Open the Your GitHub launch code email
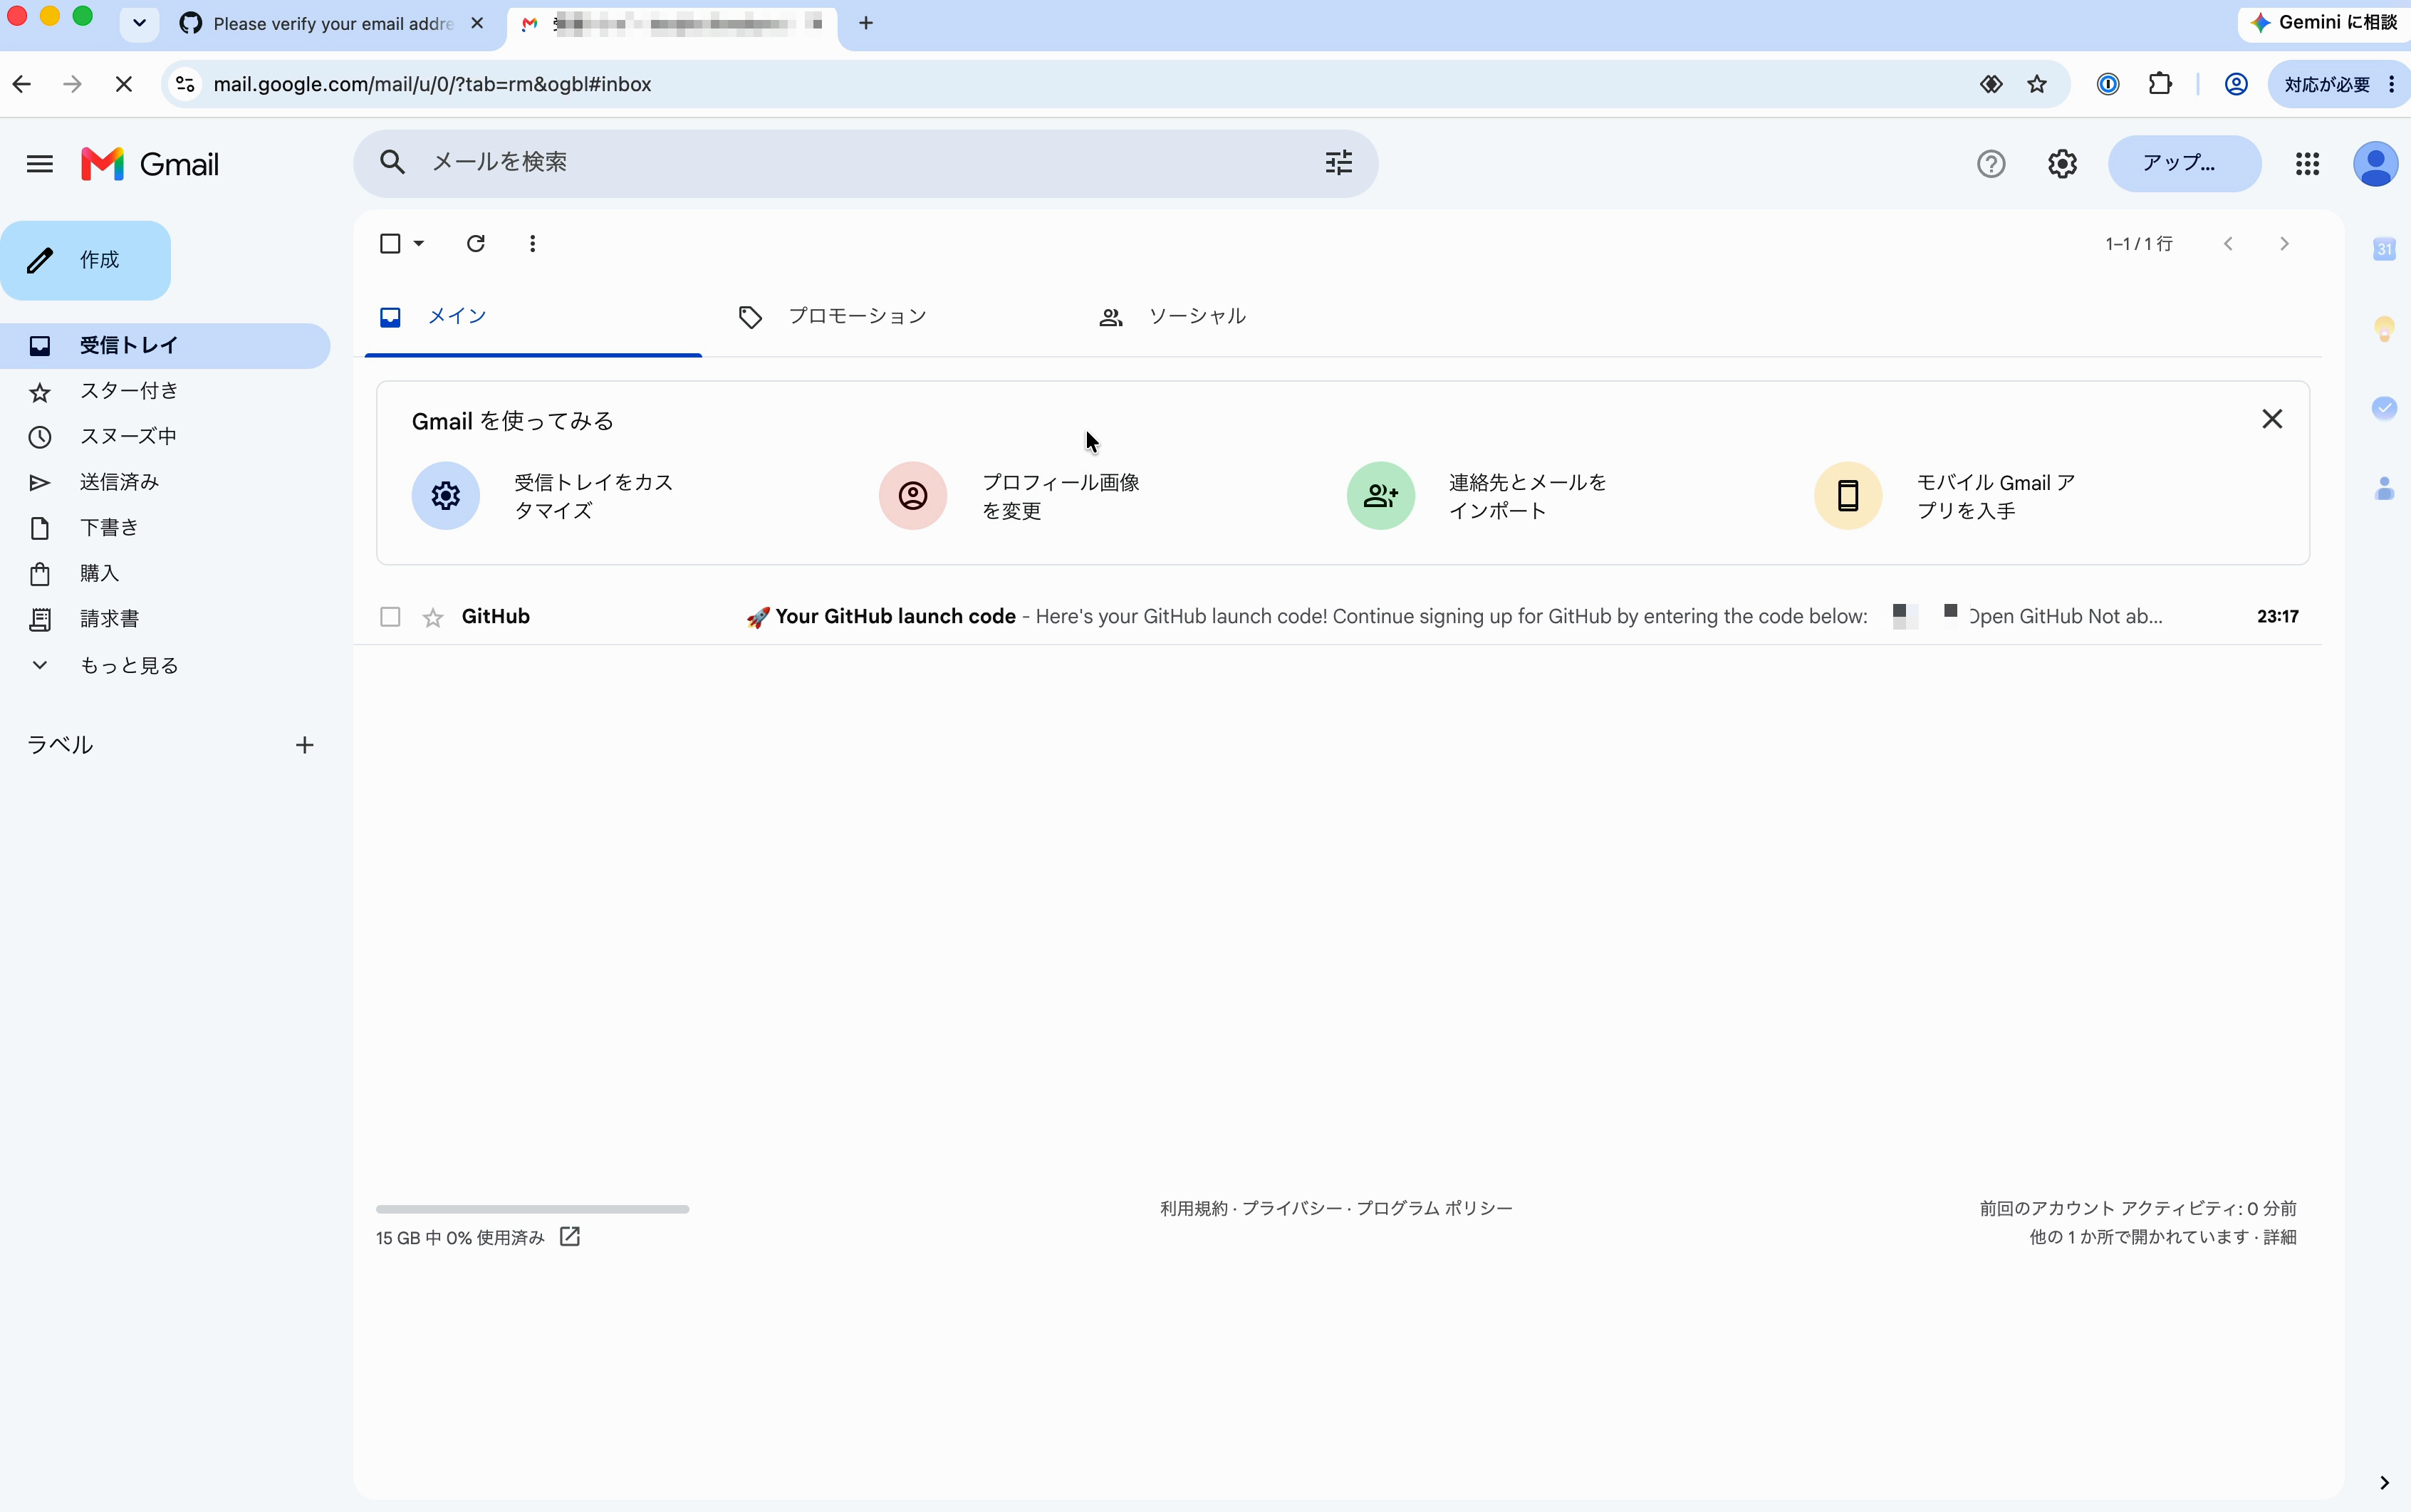This screenshot has width=2411, height=1512. pyautogui.click(x=1337, y=617)
